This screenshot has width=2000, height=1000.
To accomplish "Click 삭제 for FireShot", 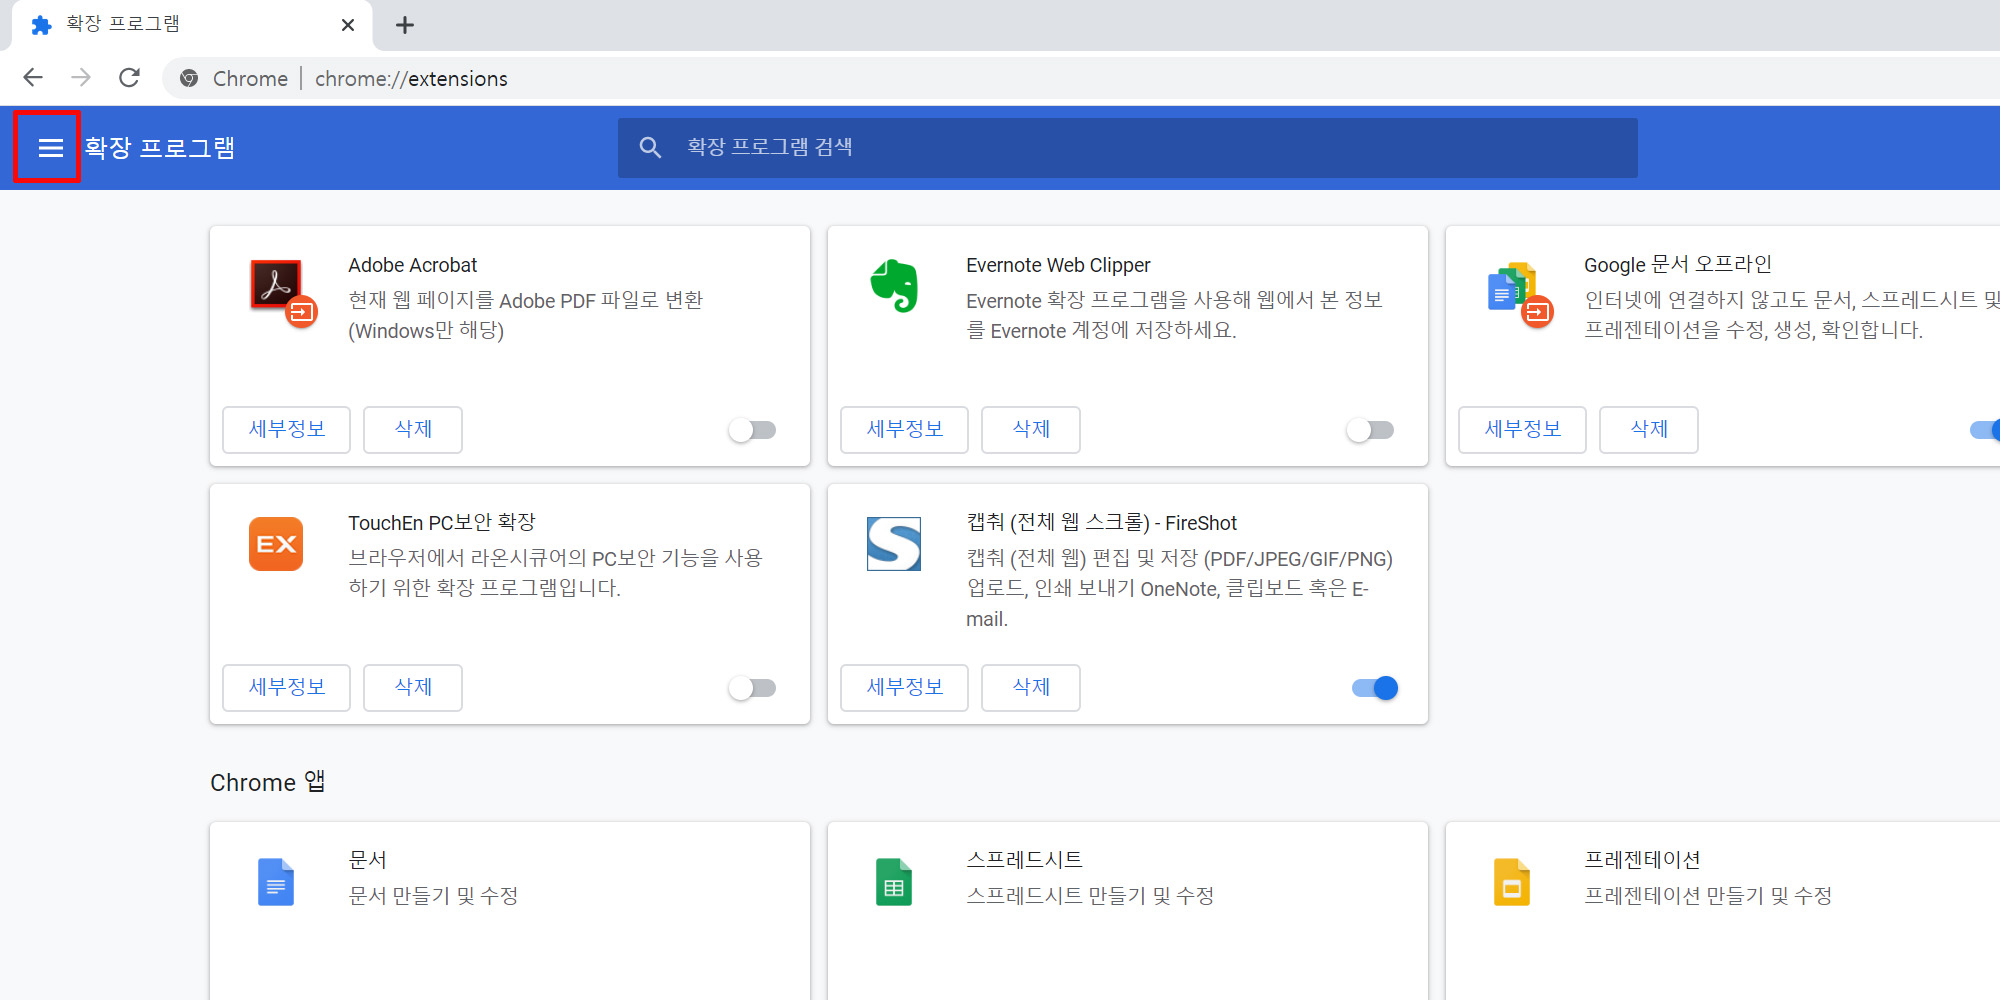I will pos(1031,688).
